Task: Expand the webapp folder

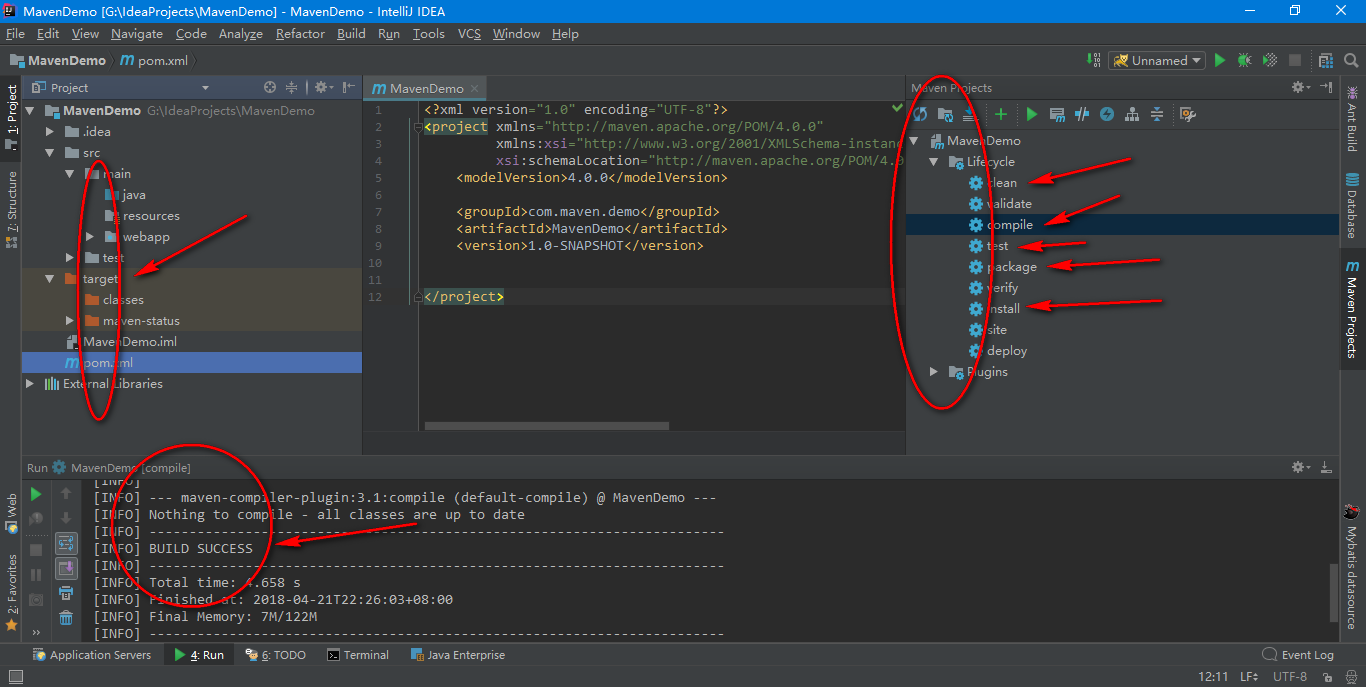Action: coord(89,237)
